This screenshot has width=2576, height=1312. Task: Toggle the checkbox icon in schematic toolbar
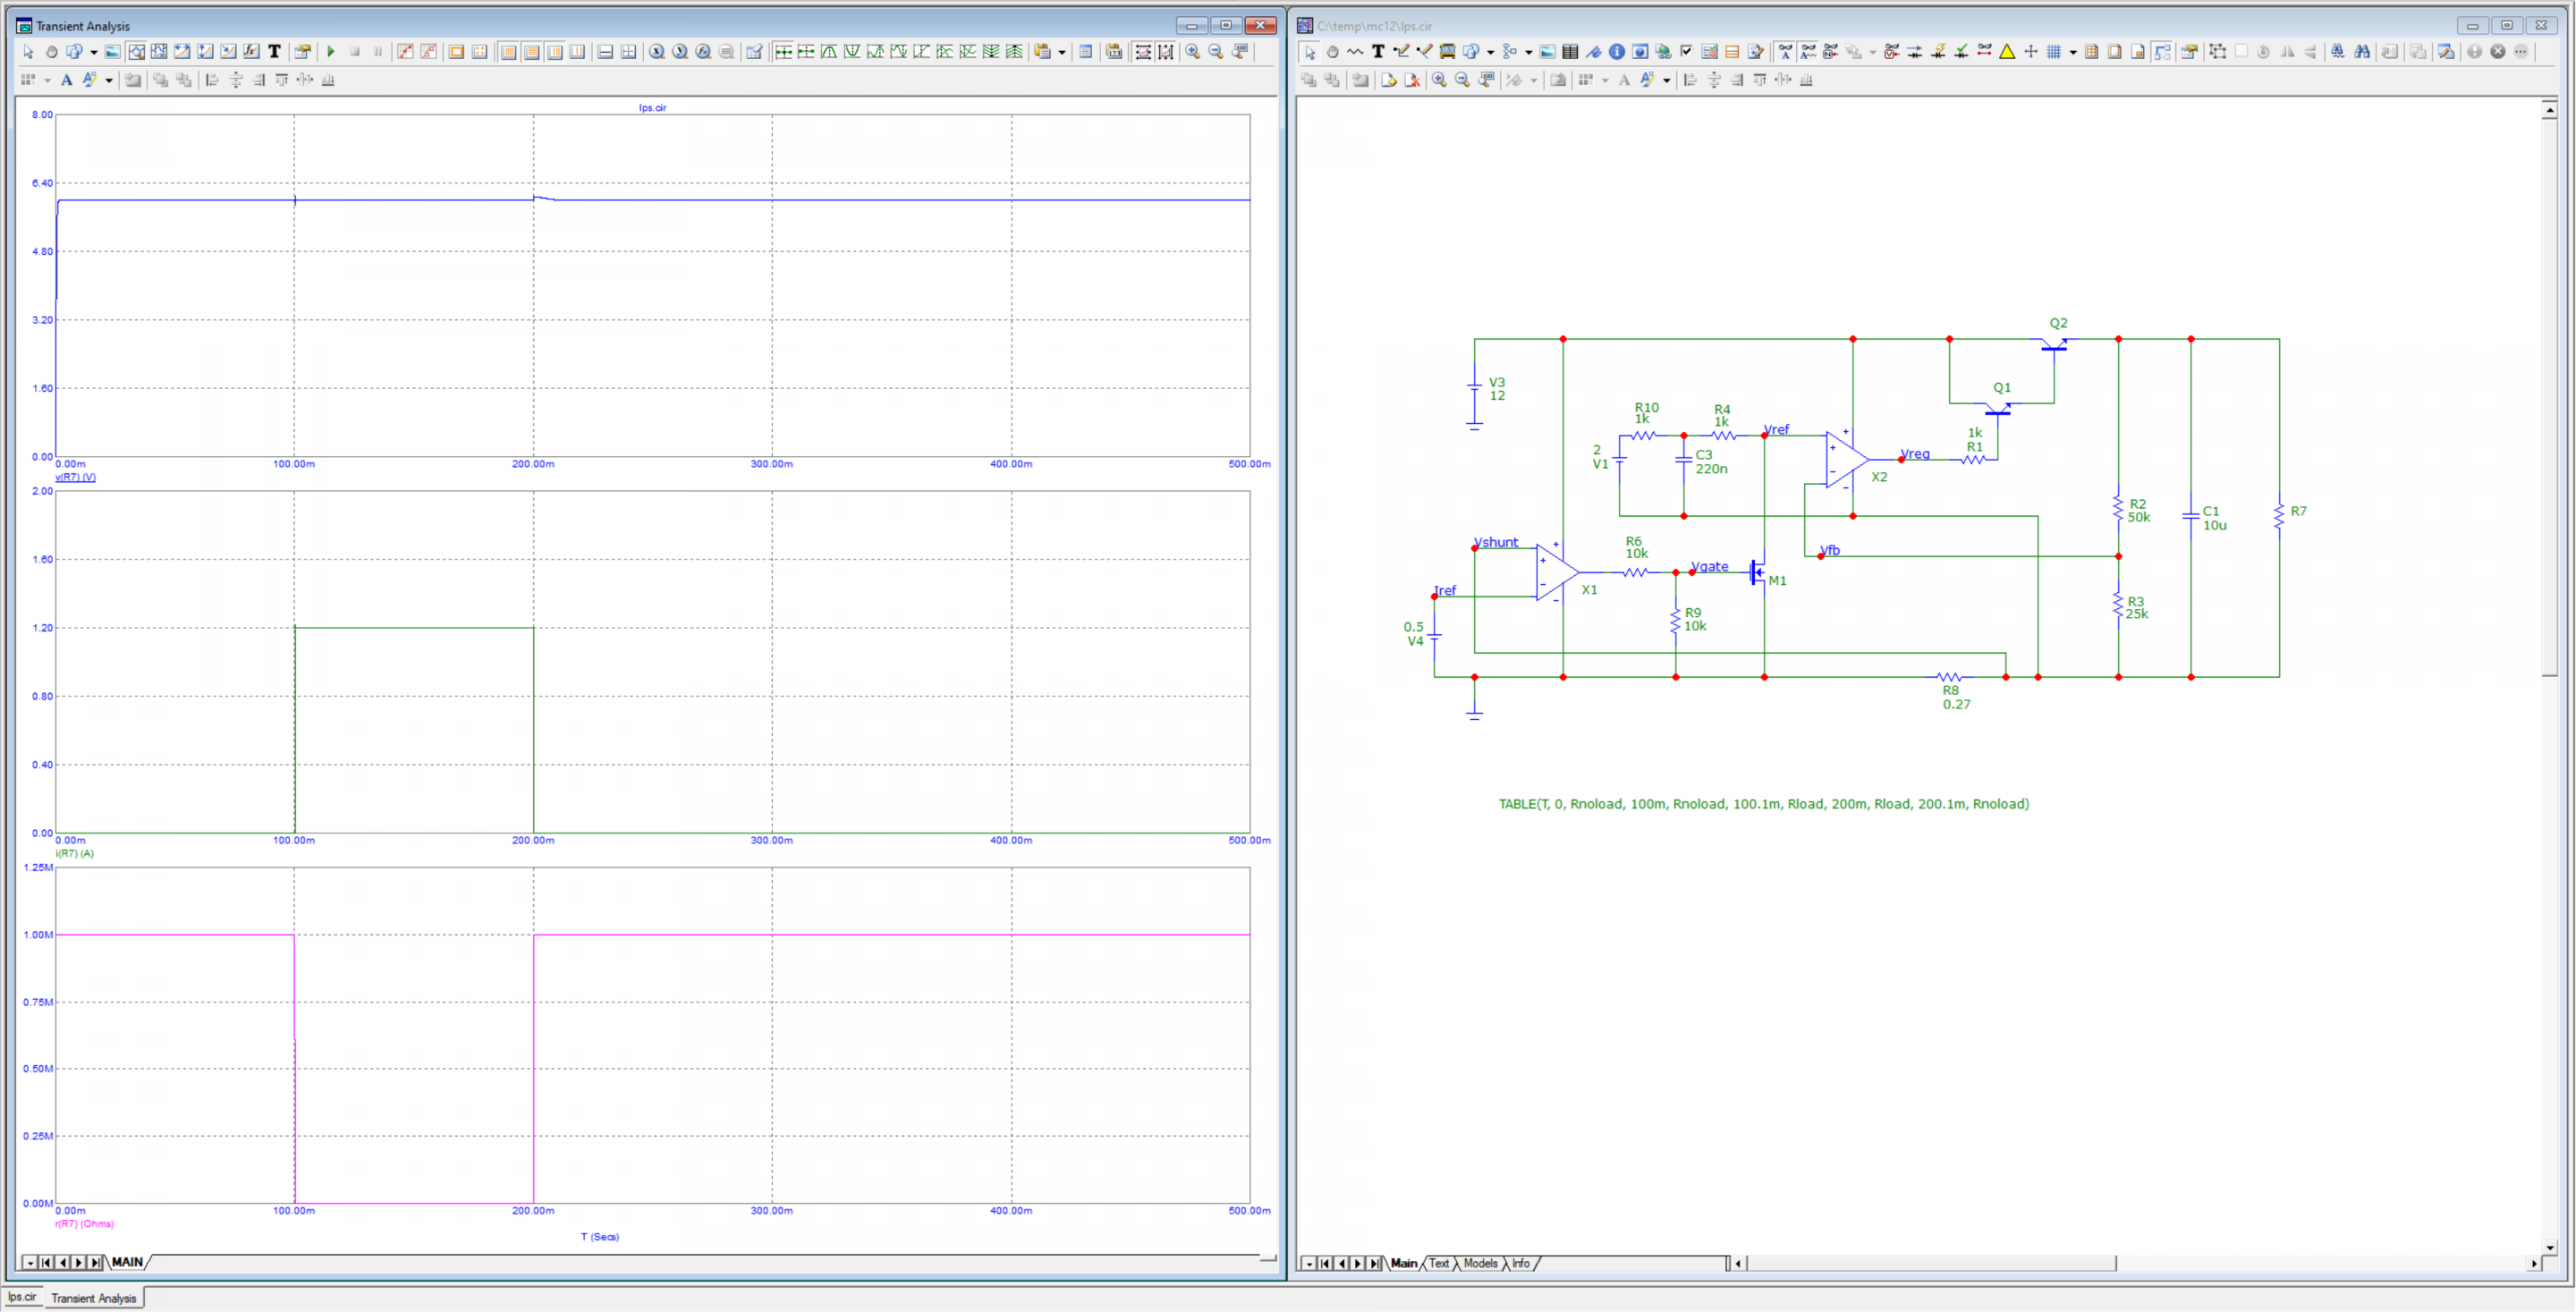point(1687,51)
